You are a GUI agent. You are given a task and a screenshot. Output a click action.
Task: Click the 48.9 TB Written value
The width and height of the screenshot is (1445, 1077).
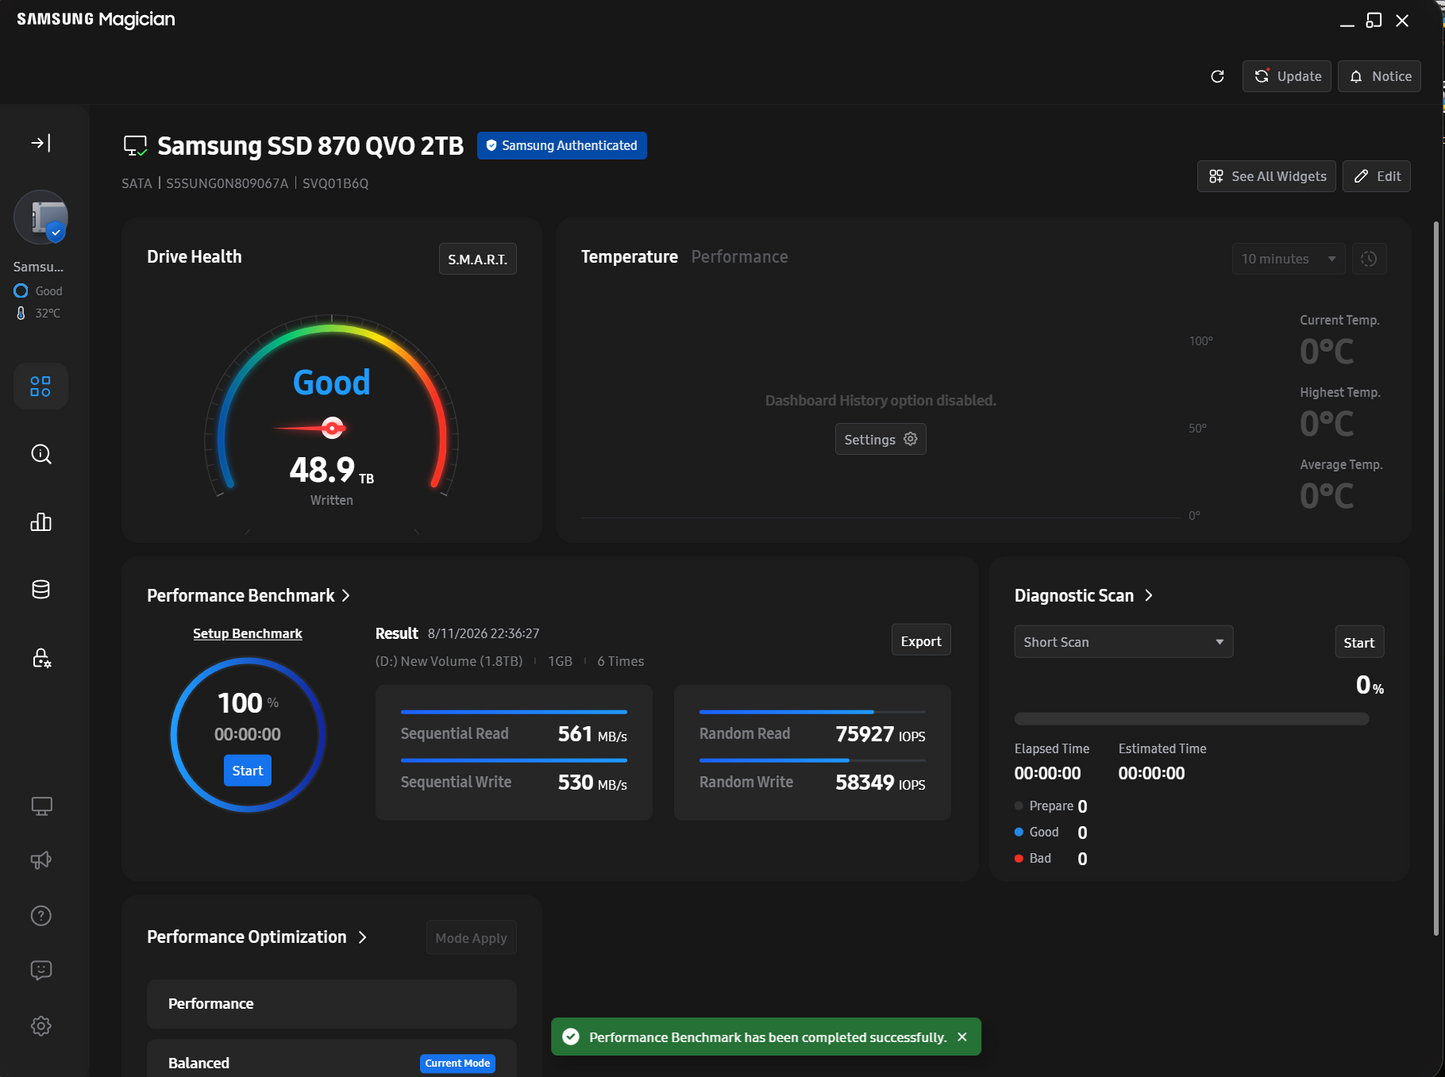point(332,469)
